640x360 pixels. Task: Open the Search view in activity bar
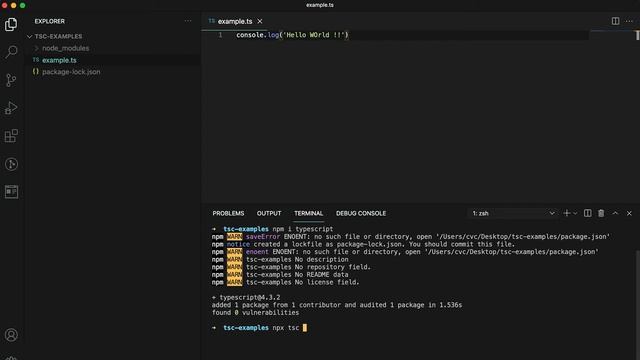pyautogui.click(x=11, y=52)
